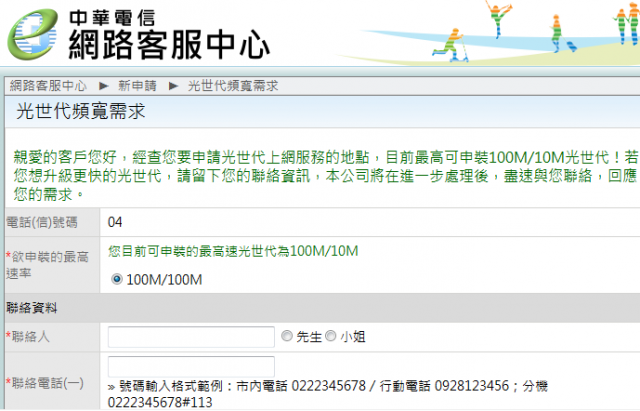Click the 網路客服中心 header title

[x=169, y=44]
